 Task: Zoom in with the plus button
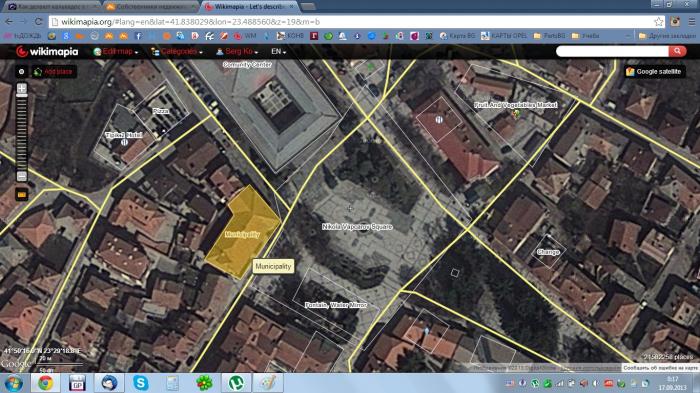(21, 88)
